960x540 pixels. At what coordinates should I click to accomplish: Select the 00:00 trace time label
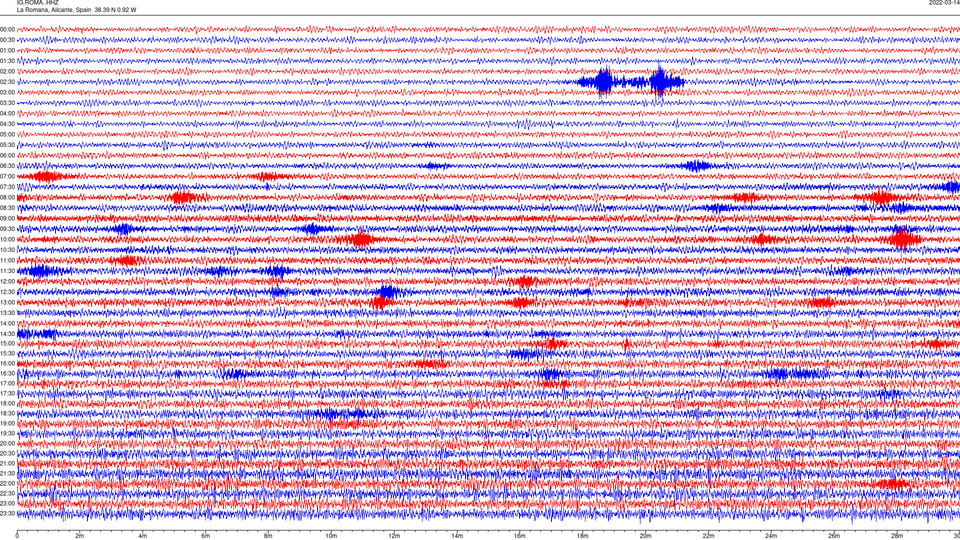[7, 29]
